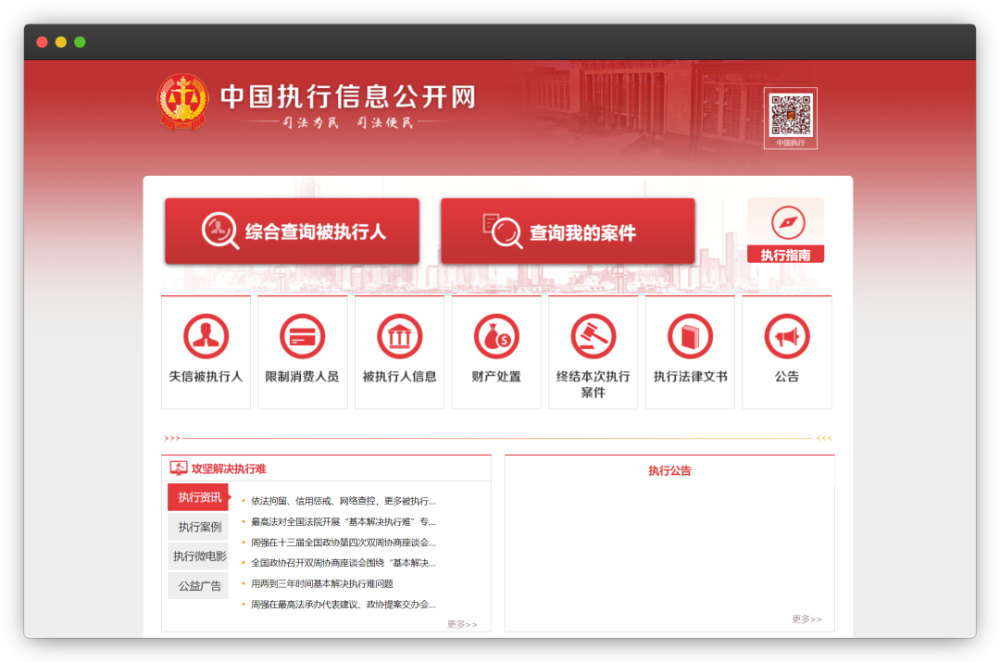Click the 终结本次执行案件 gavel icon
Screen dimensions: 1000x662
[593, 336]
